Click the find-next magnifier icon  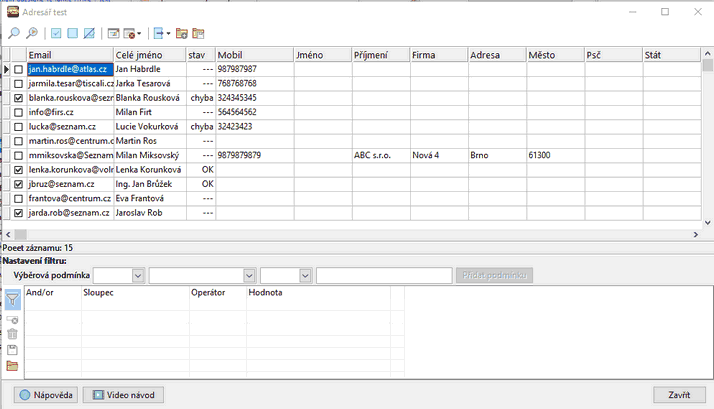coord(33,33)
